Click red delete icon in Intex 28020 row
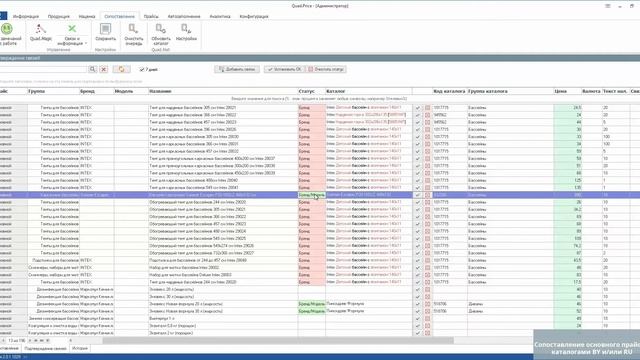Screen dimensions: 640x360 point(427,282)
